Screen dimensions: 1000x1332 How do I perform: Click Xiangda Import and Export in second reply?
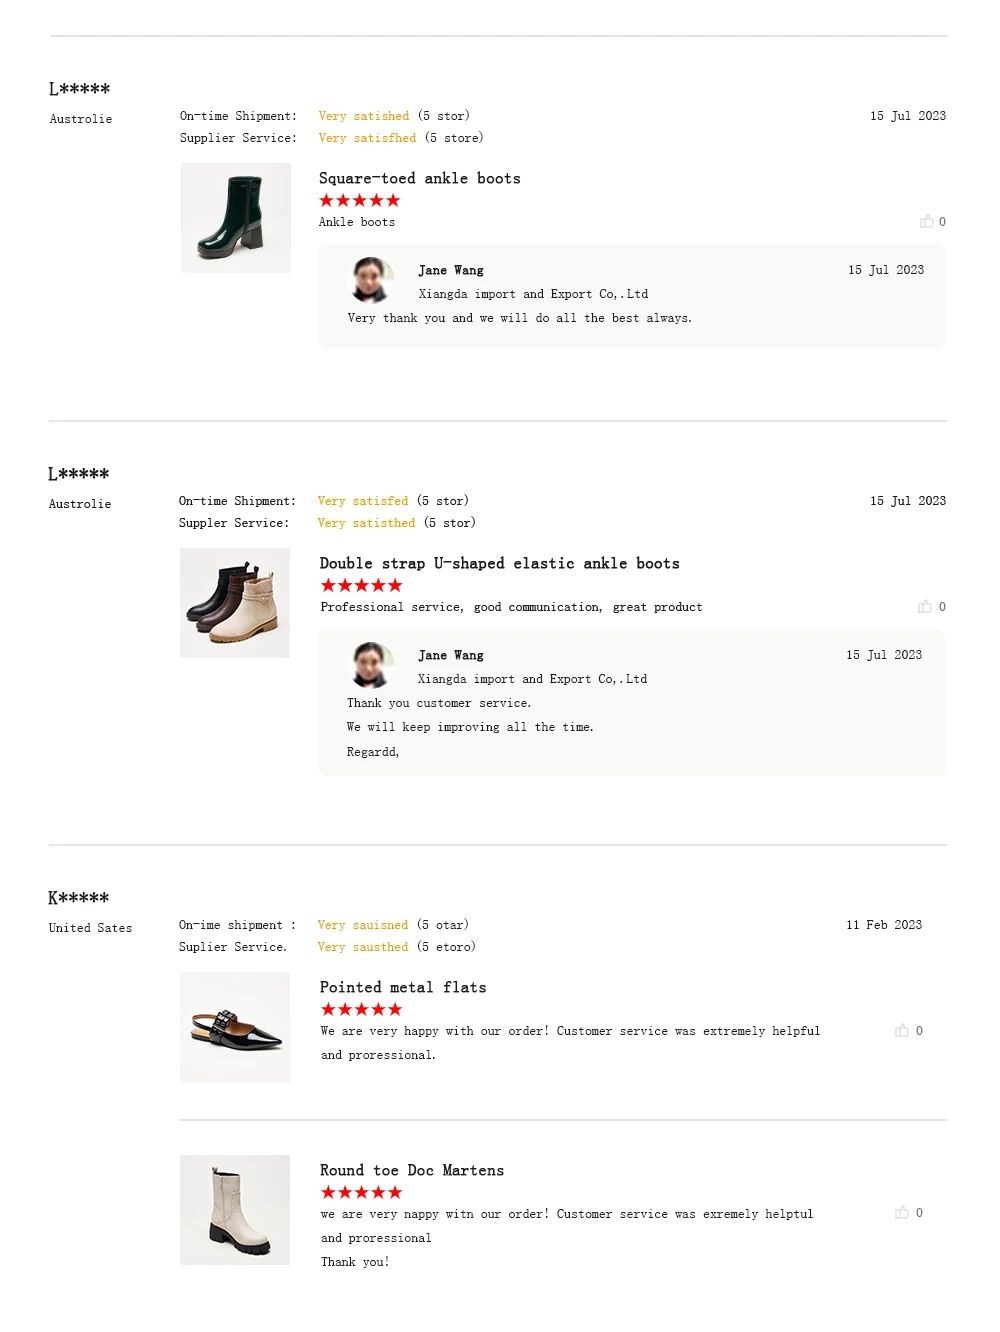[532, 679]
